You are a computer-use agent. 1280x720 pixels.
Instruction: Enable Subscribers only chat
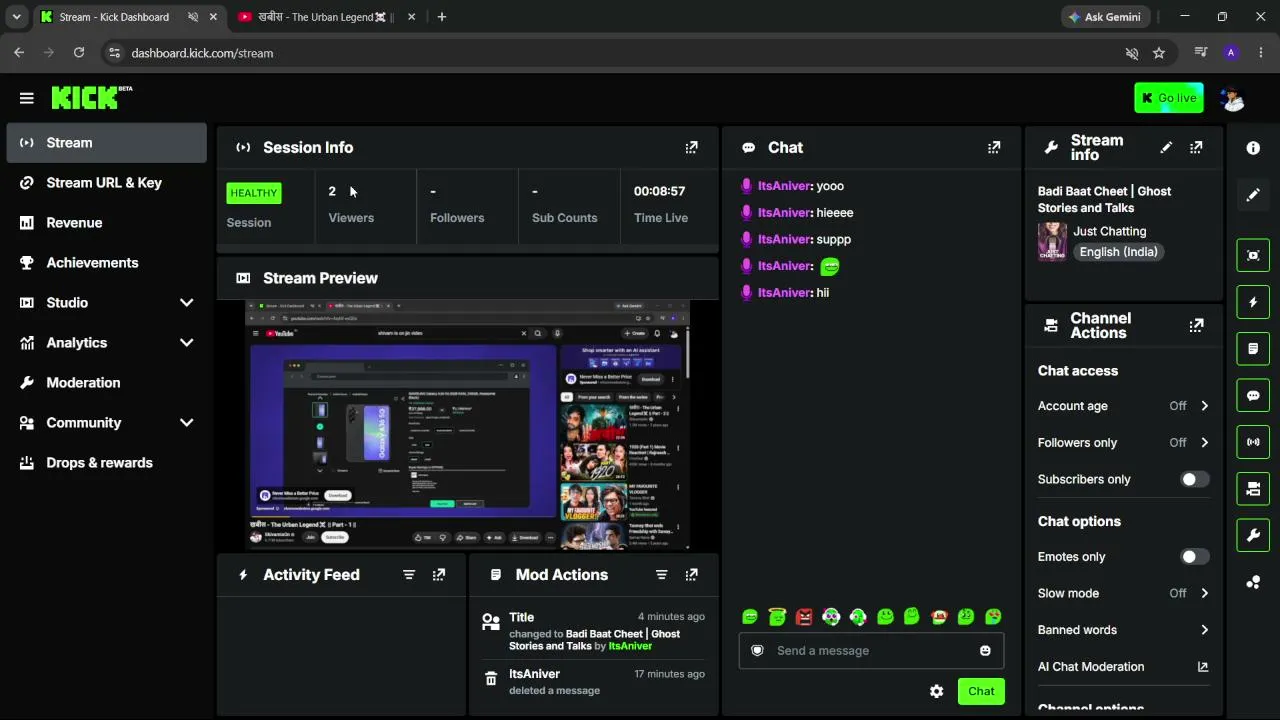click(1194, 480)
